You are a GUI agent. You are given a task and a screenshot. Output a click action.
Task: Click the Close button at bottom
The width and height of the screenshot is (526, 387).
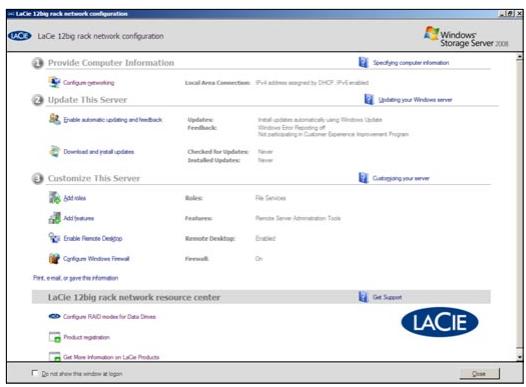point(479,373)
